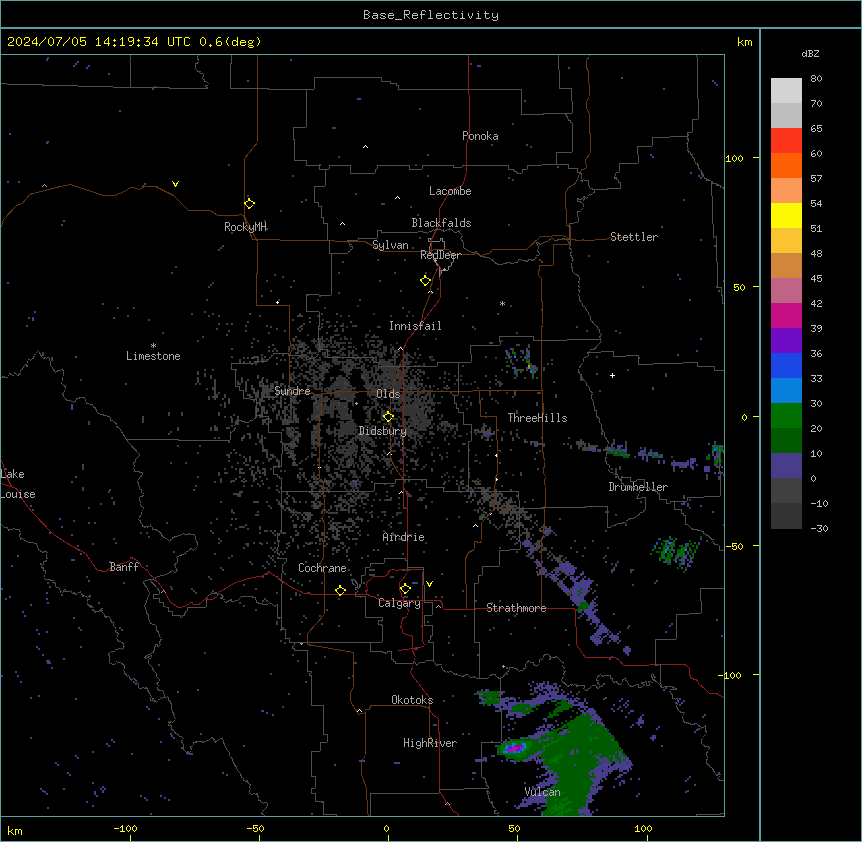Screen dimensions: 862x842
Task: Click the red swatch in dBZ legend
Action: click(x=786, y=141)
